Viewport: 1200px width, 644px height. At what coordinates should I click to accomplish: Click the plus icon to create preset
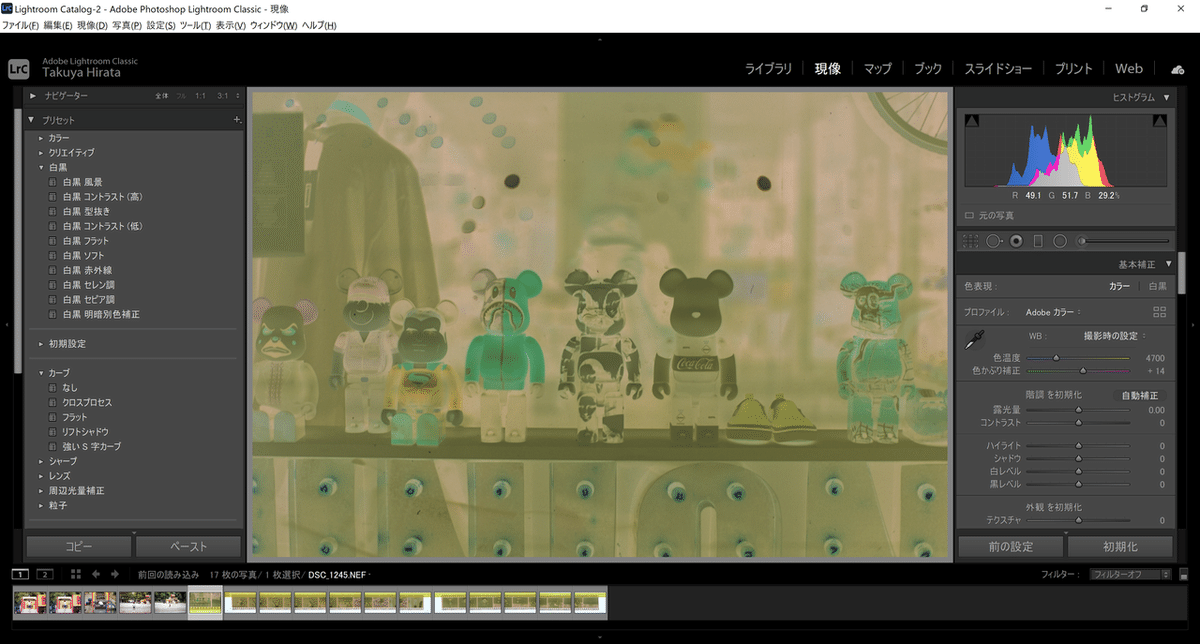tap(237, 120)
